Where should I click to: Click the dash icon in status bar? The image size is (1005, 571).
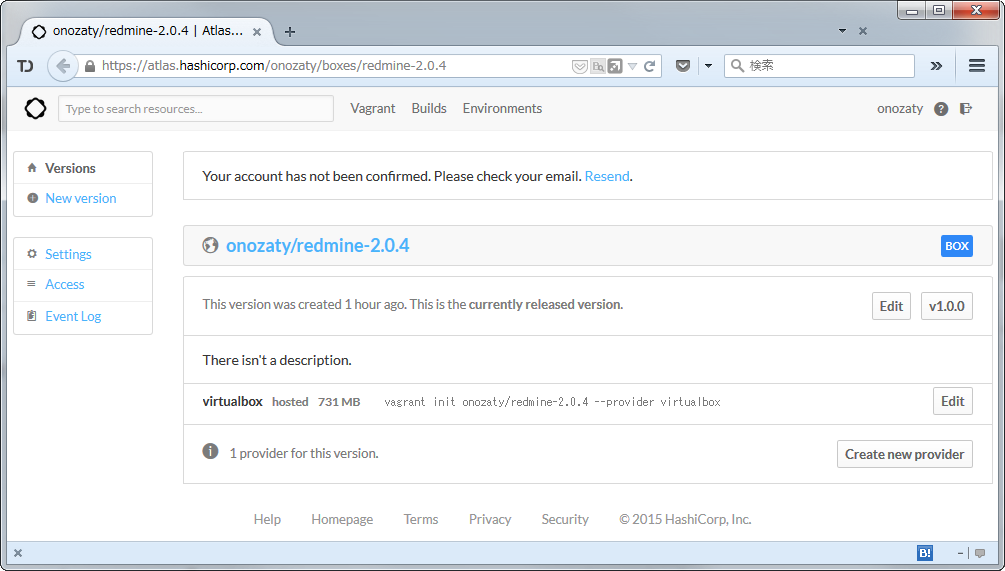click(x=961, y=553)
